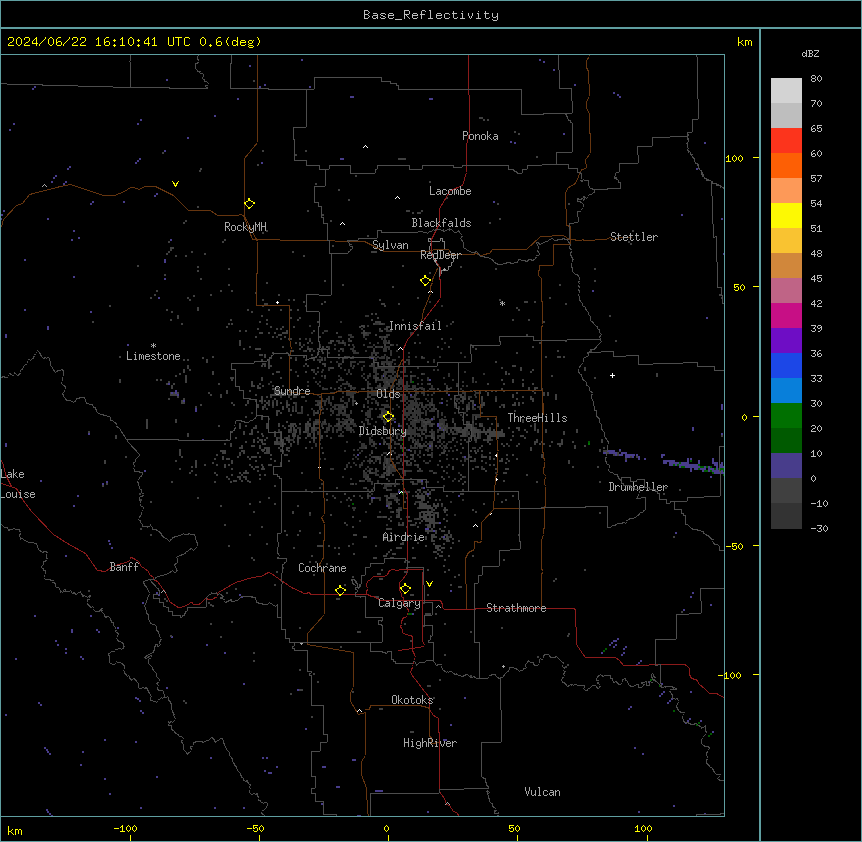Click the white 80 dBZ legend swatch
This screenshot has width=862, height=842.
point(786,91)
